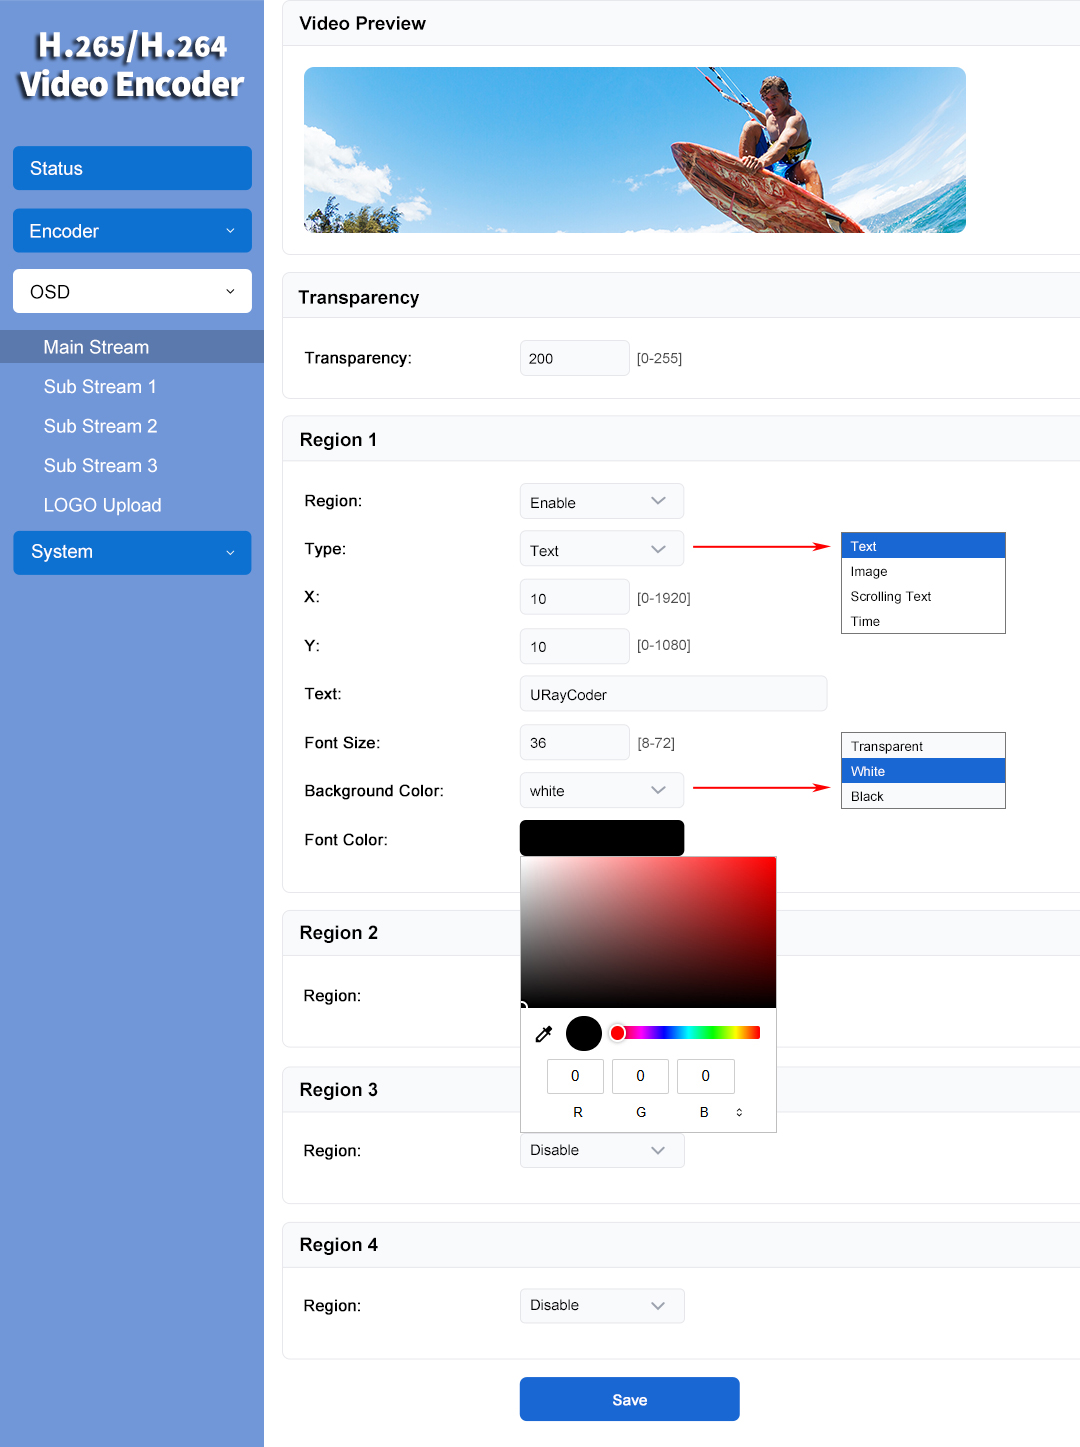Expand the Encoder menu
This screenshot has width=1080, height=1447.
132,231
